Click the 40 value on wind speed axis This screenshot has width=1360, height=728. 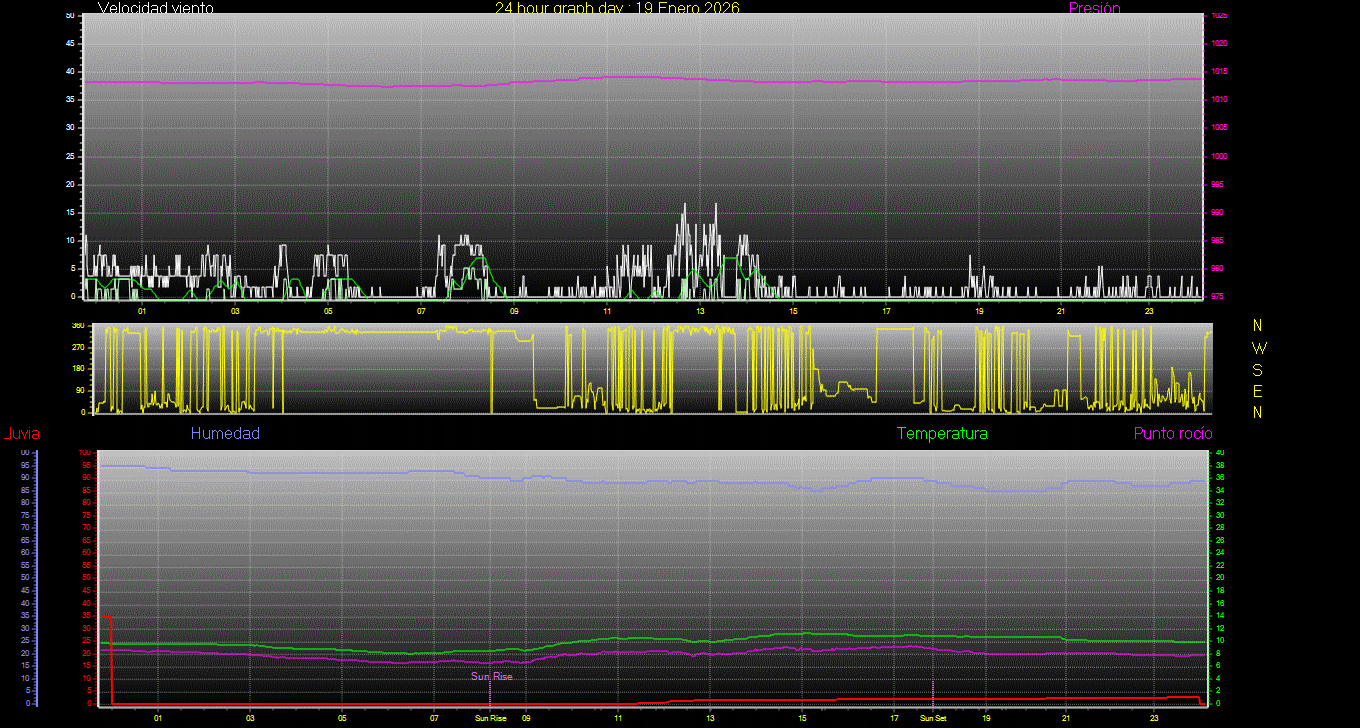pos(70,72)
